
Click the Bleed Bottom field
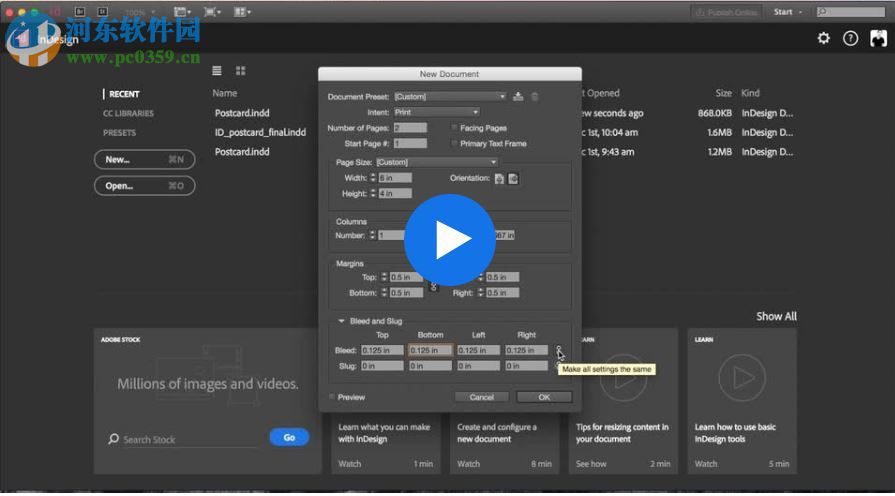[430, 350]
